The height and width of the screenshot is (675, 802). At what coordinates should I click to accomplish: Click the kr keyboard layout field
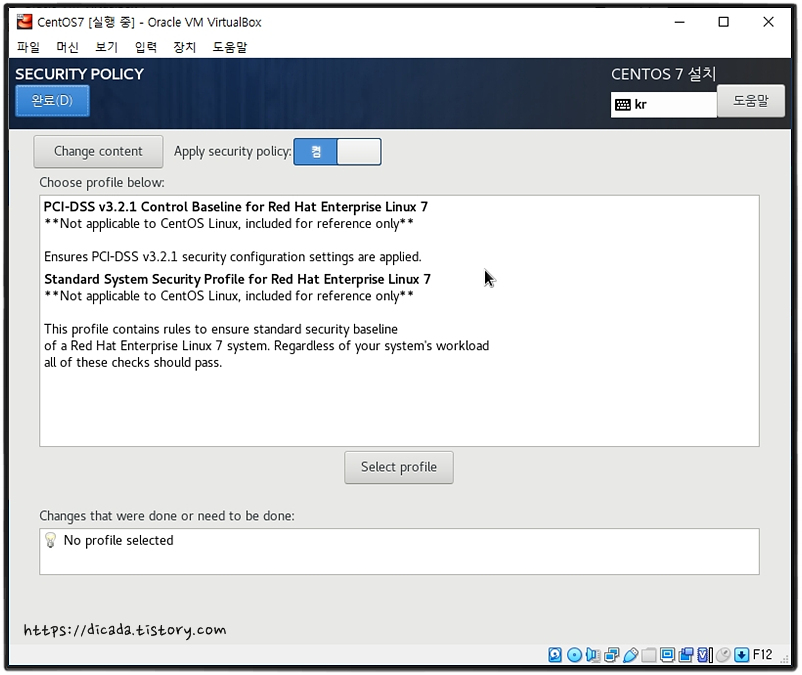664,105
